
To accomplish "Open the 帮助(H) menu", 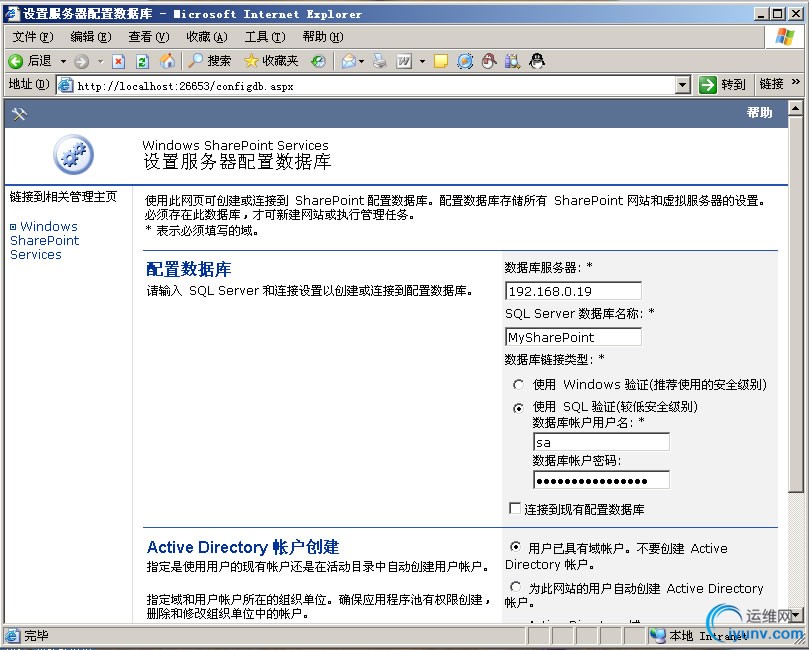I will click(323, 37).
